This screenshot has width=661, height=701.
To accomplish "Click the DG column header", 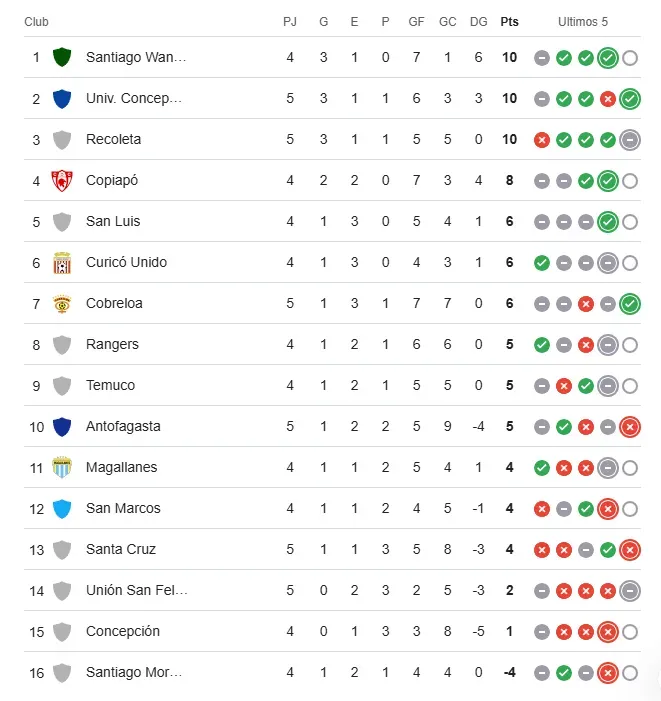I will pyautogui.click(x=478, y=22).
